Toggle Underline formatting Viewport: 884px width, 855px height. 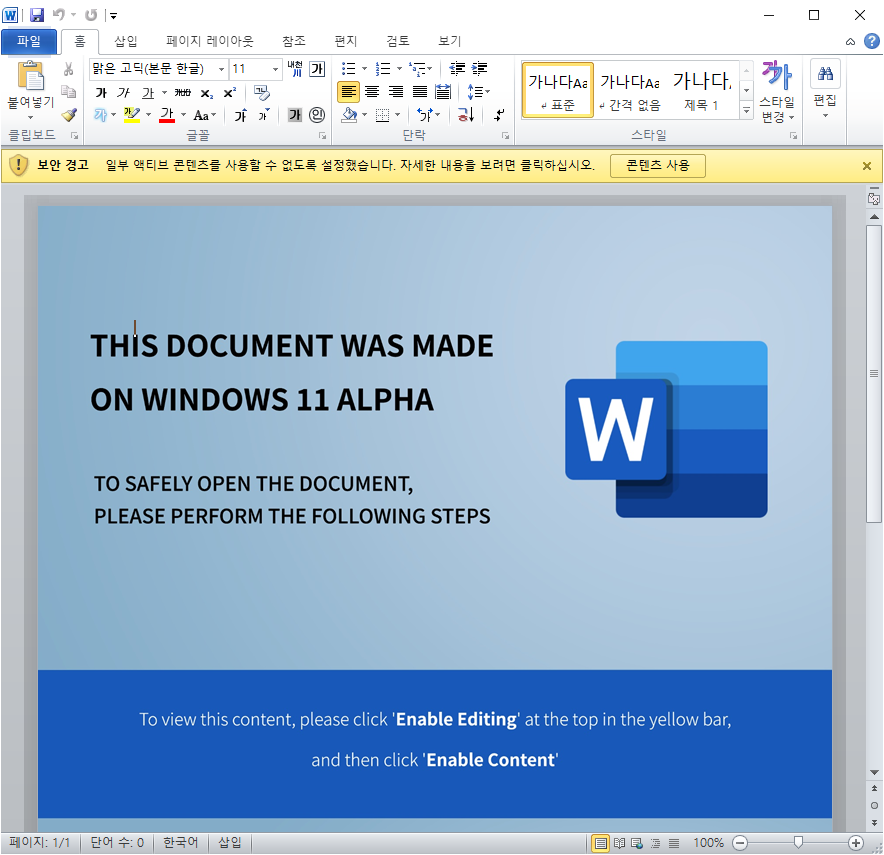148,92
